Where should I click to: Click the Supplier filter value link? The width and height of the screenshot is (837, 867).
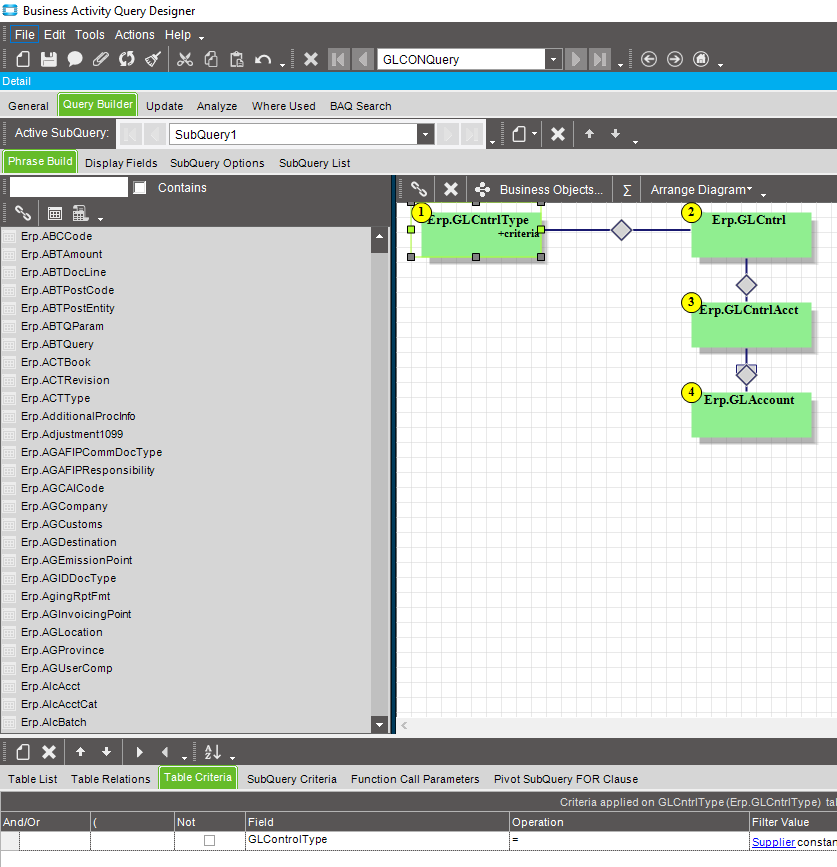[x=773, y=842]
